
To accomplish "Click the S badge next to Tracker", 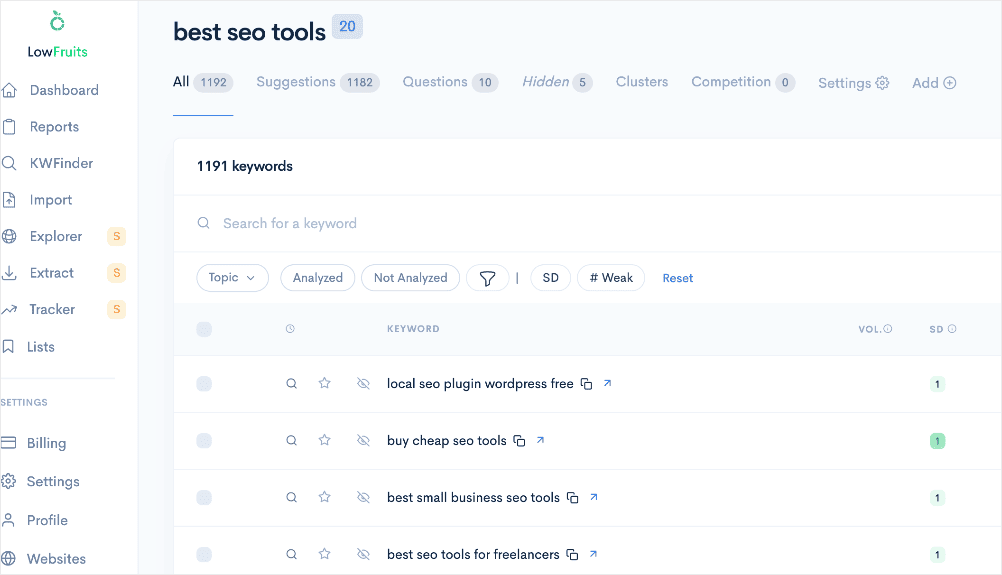I will pos(116,309).
